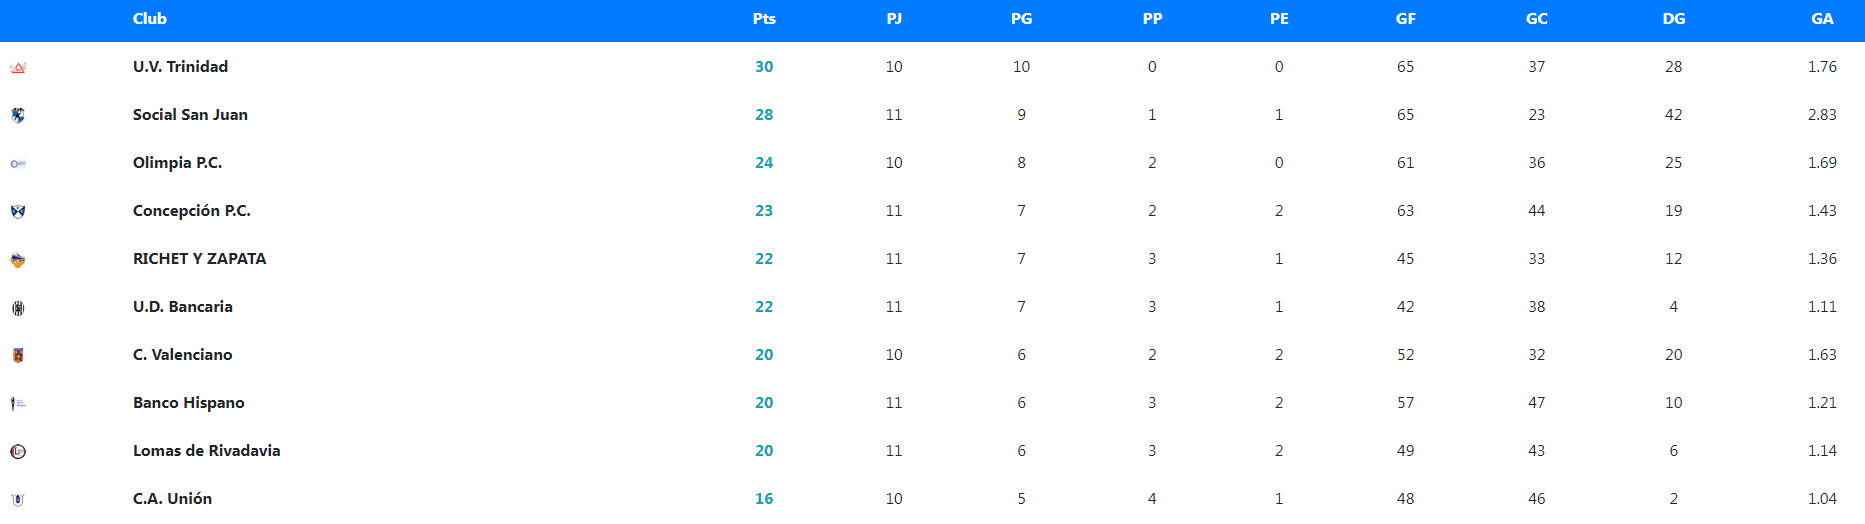Sort by the GF goals column header
The image size is (1865, 524).
(1405, 19)
